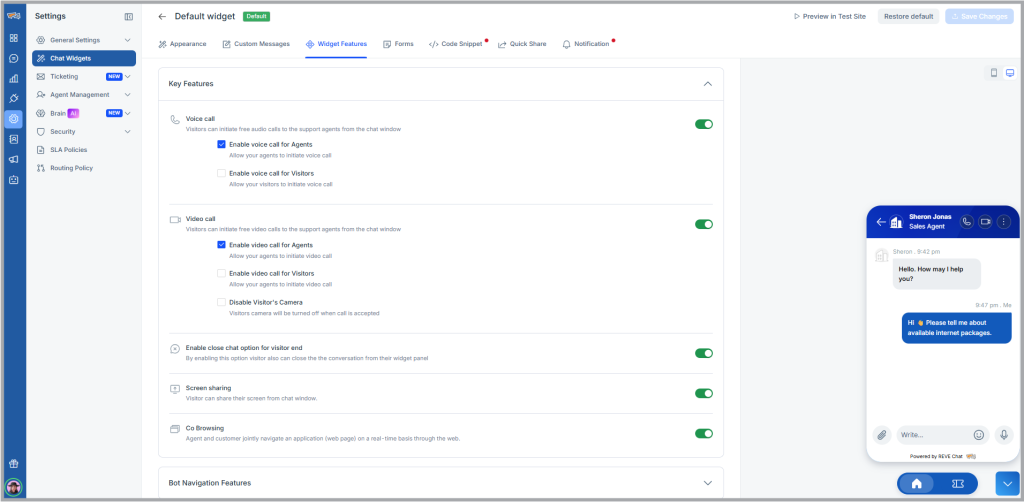Open the Appearance tab

182,44
